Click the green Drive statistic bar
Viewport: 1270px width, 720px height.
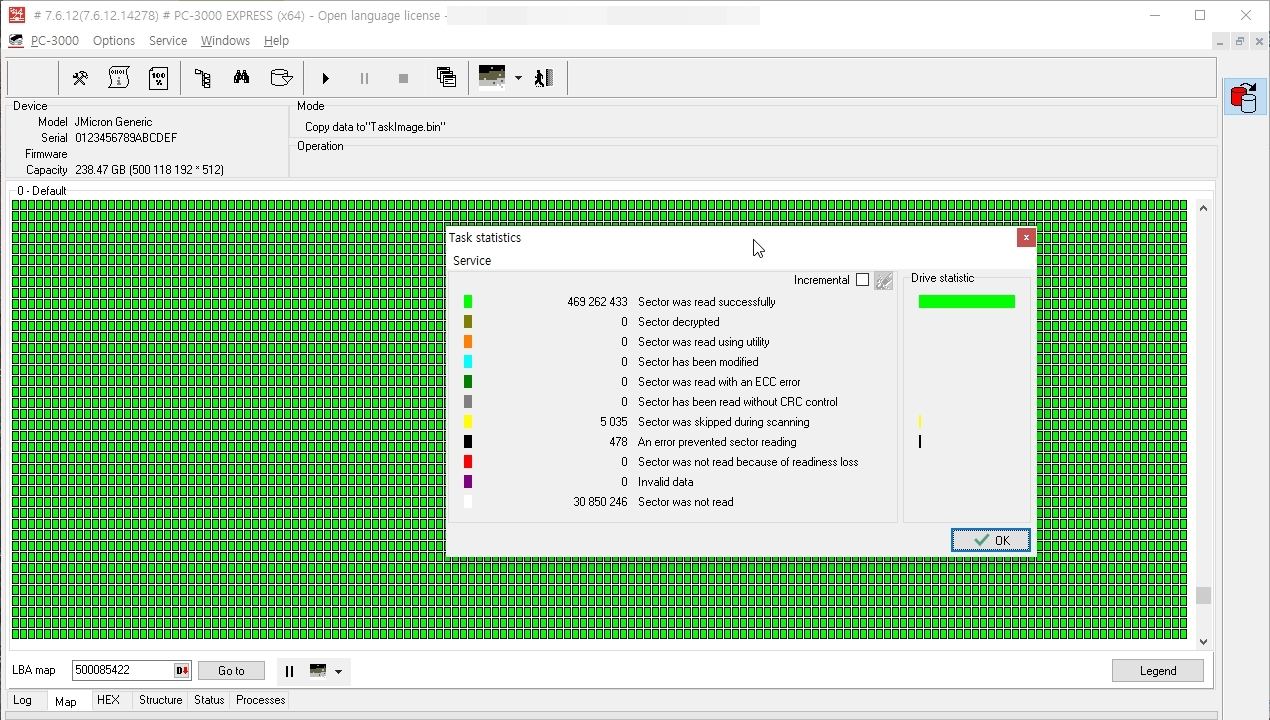coord(967,302)
